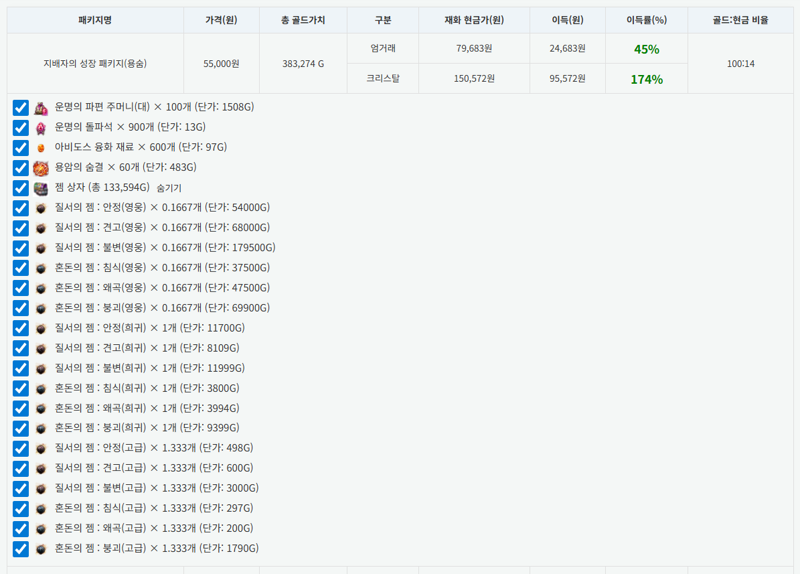The height and width of the screenshot is (574, 800).
Task: Toggle the 용암의 숨결 checkbox
Action: click(20, 168)
